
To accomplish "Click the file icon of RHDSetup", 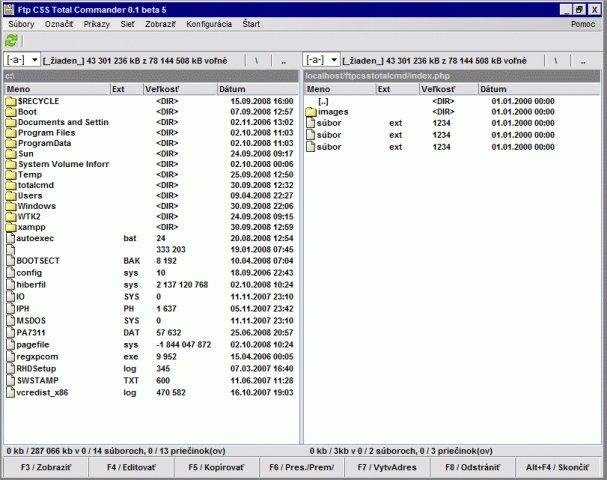I will pos(10,369).
